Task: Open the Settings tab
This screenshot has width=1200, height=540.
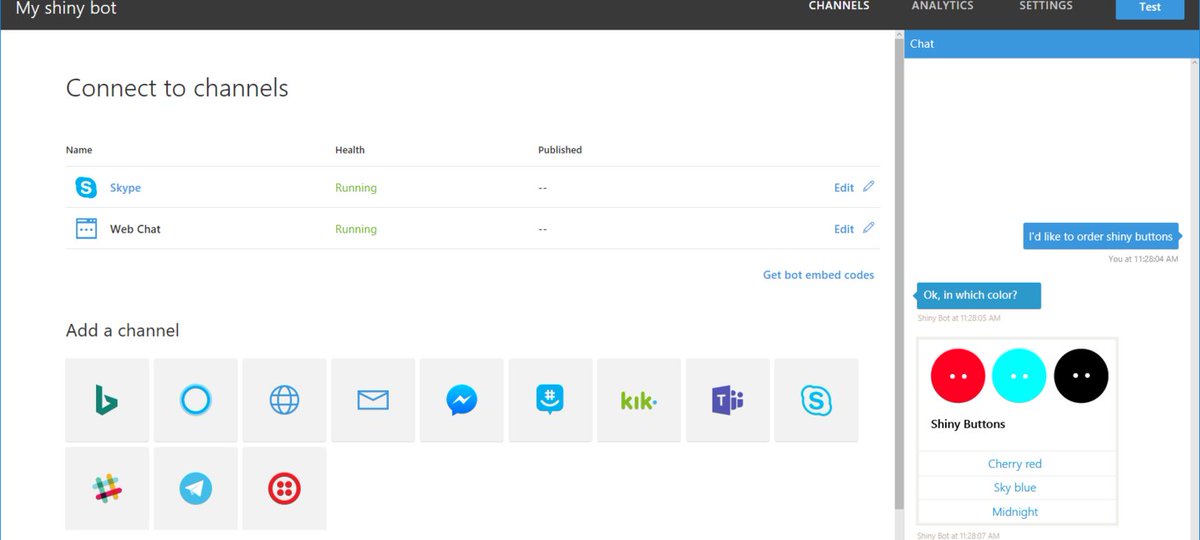Action: click(x=1046, y=6)
